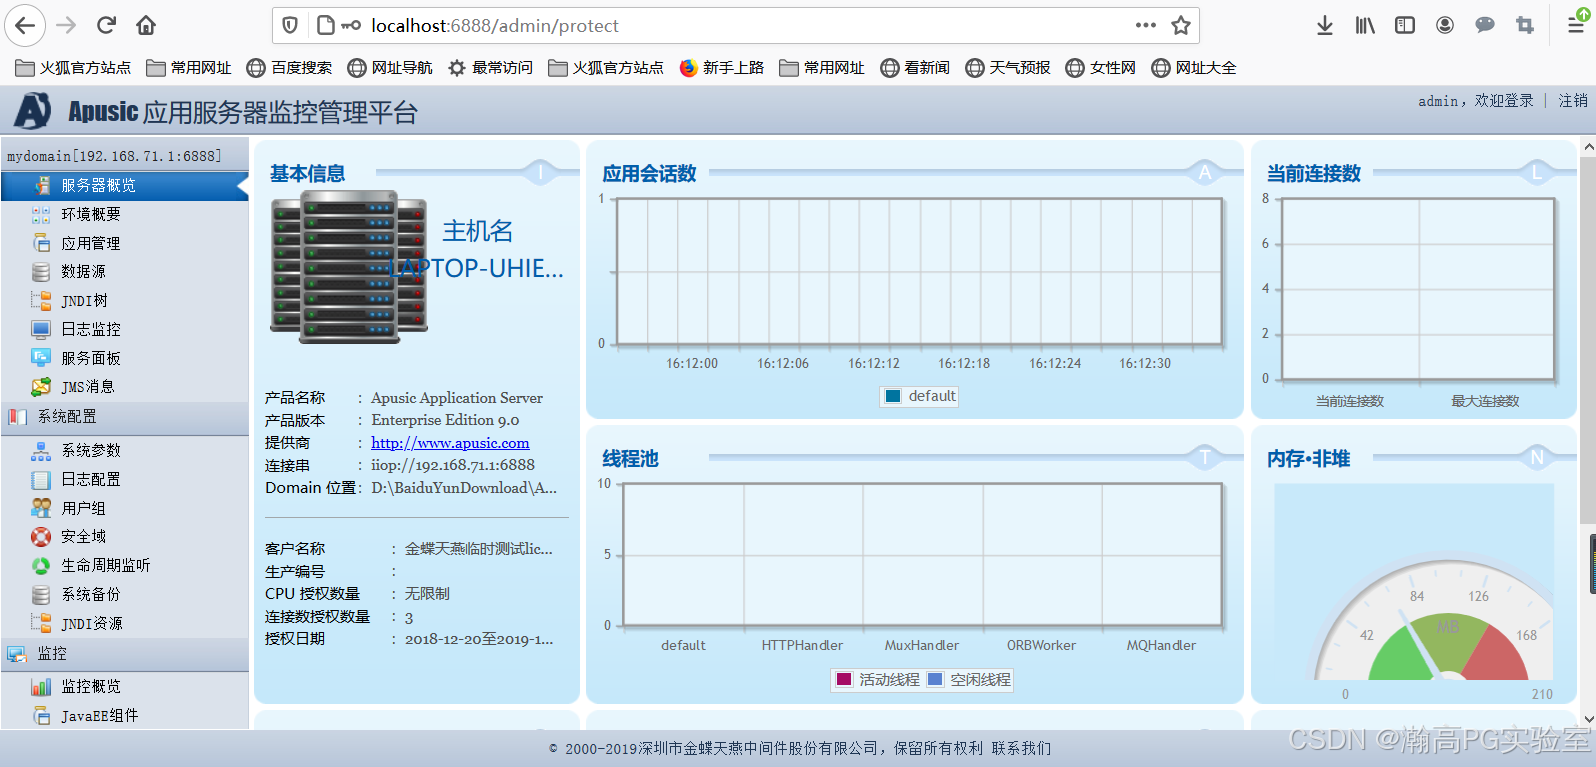Open the page actions three-dot menu
This screenshot has height=767, width=1596.
pyautogui.click(x=1146, y=25)
